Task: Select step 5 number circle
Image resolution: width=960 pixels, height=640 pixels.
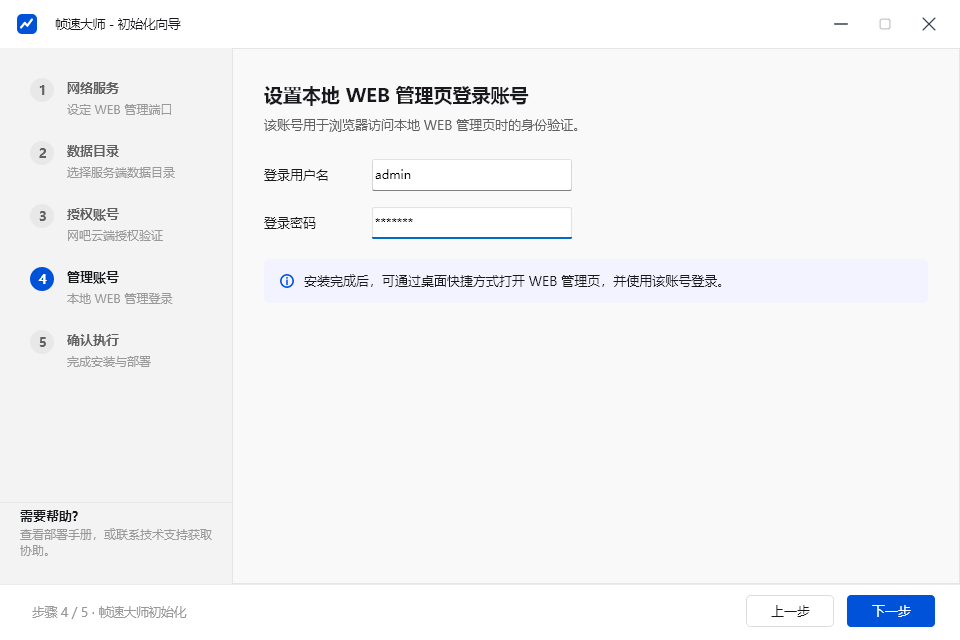Action: pos(42,342)
